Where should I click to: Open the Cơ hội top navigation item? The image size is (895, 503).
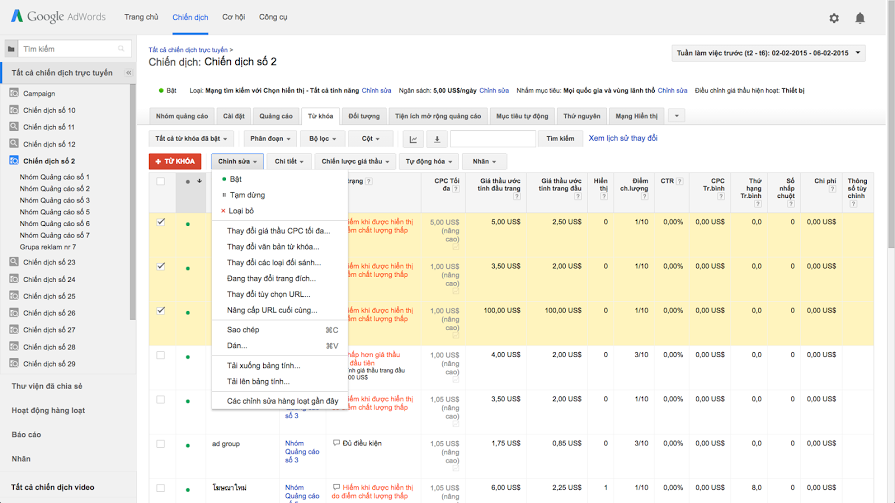tap(233, 17)
